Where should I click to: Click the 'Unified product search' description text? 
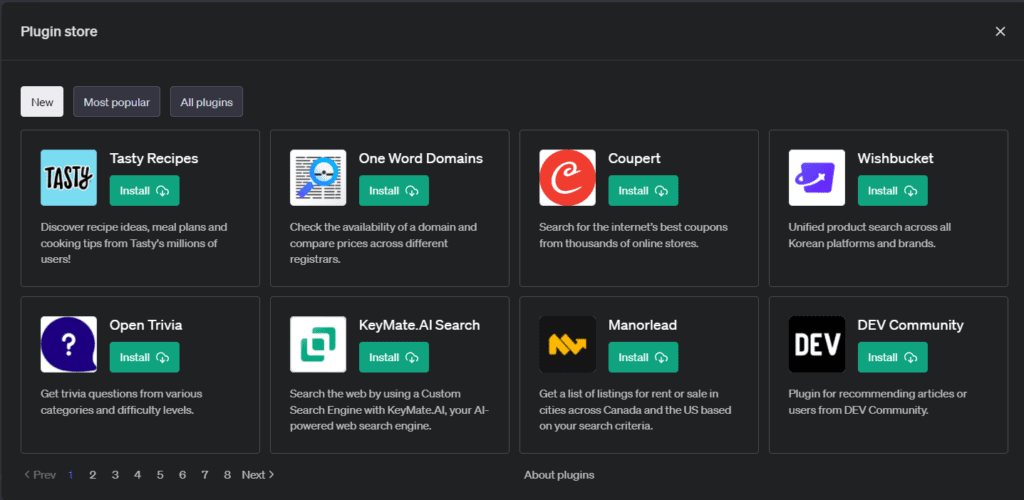(870, 236)
